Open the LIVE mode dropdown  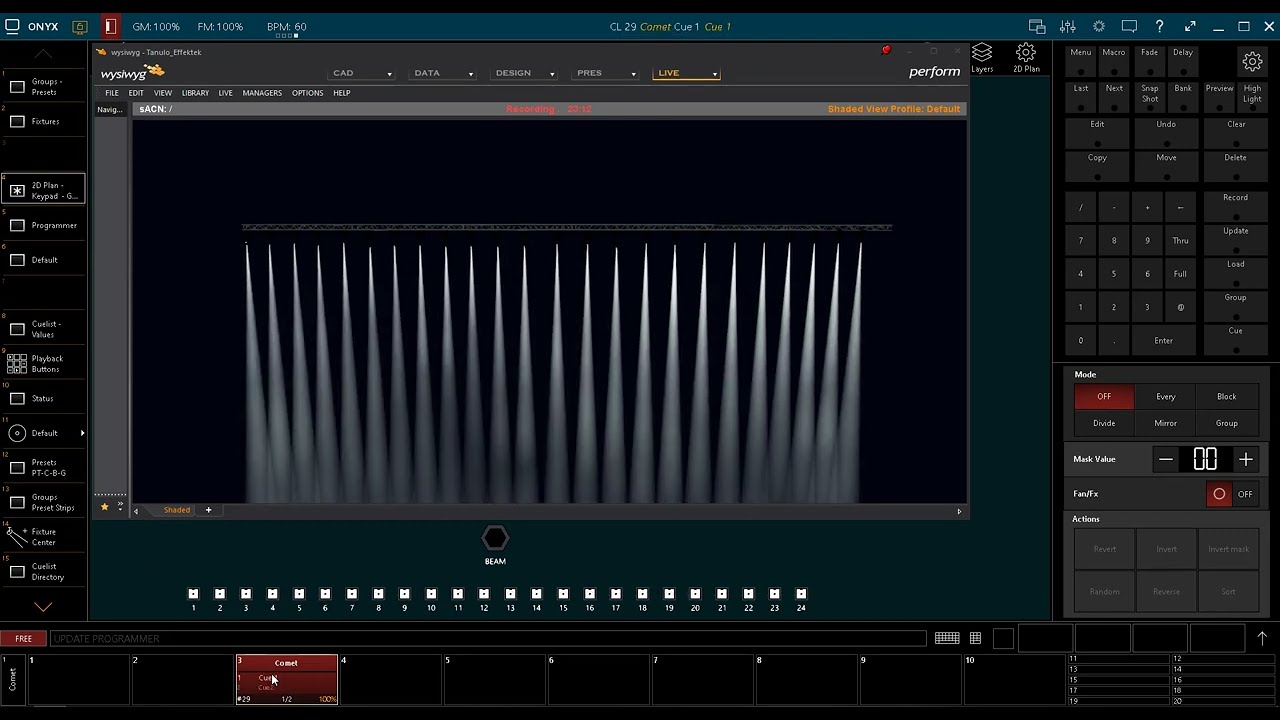pos(687,73)
